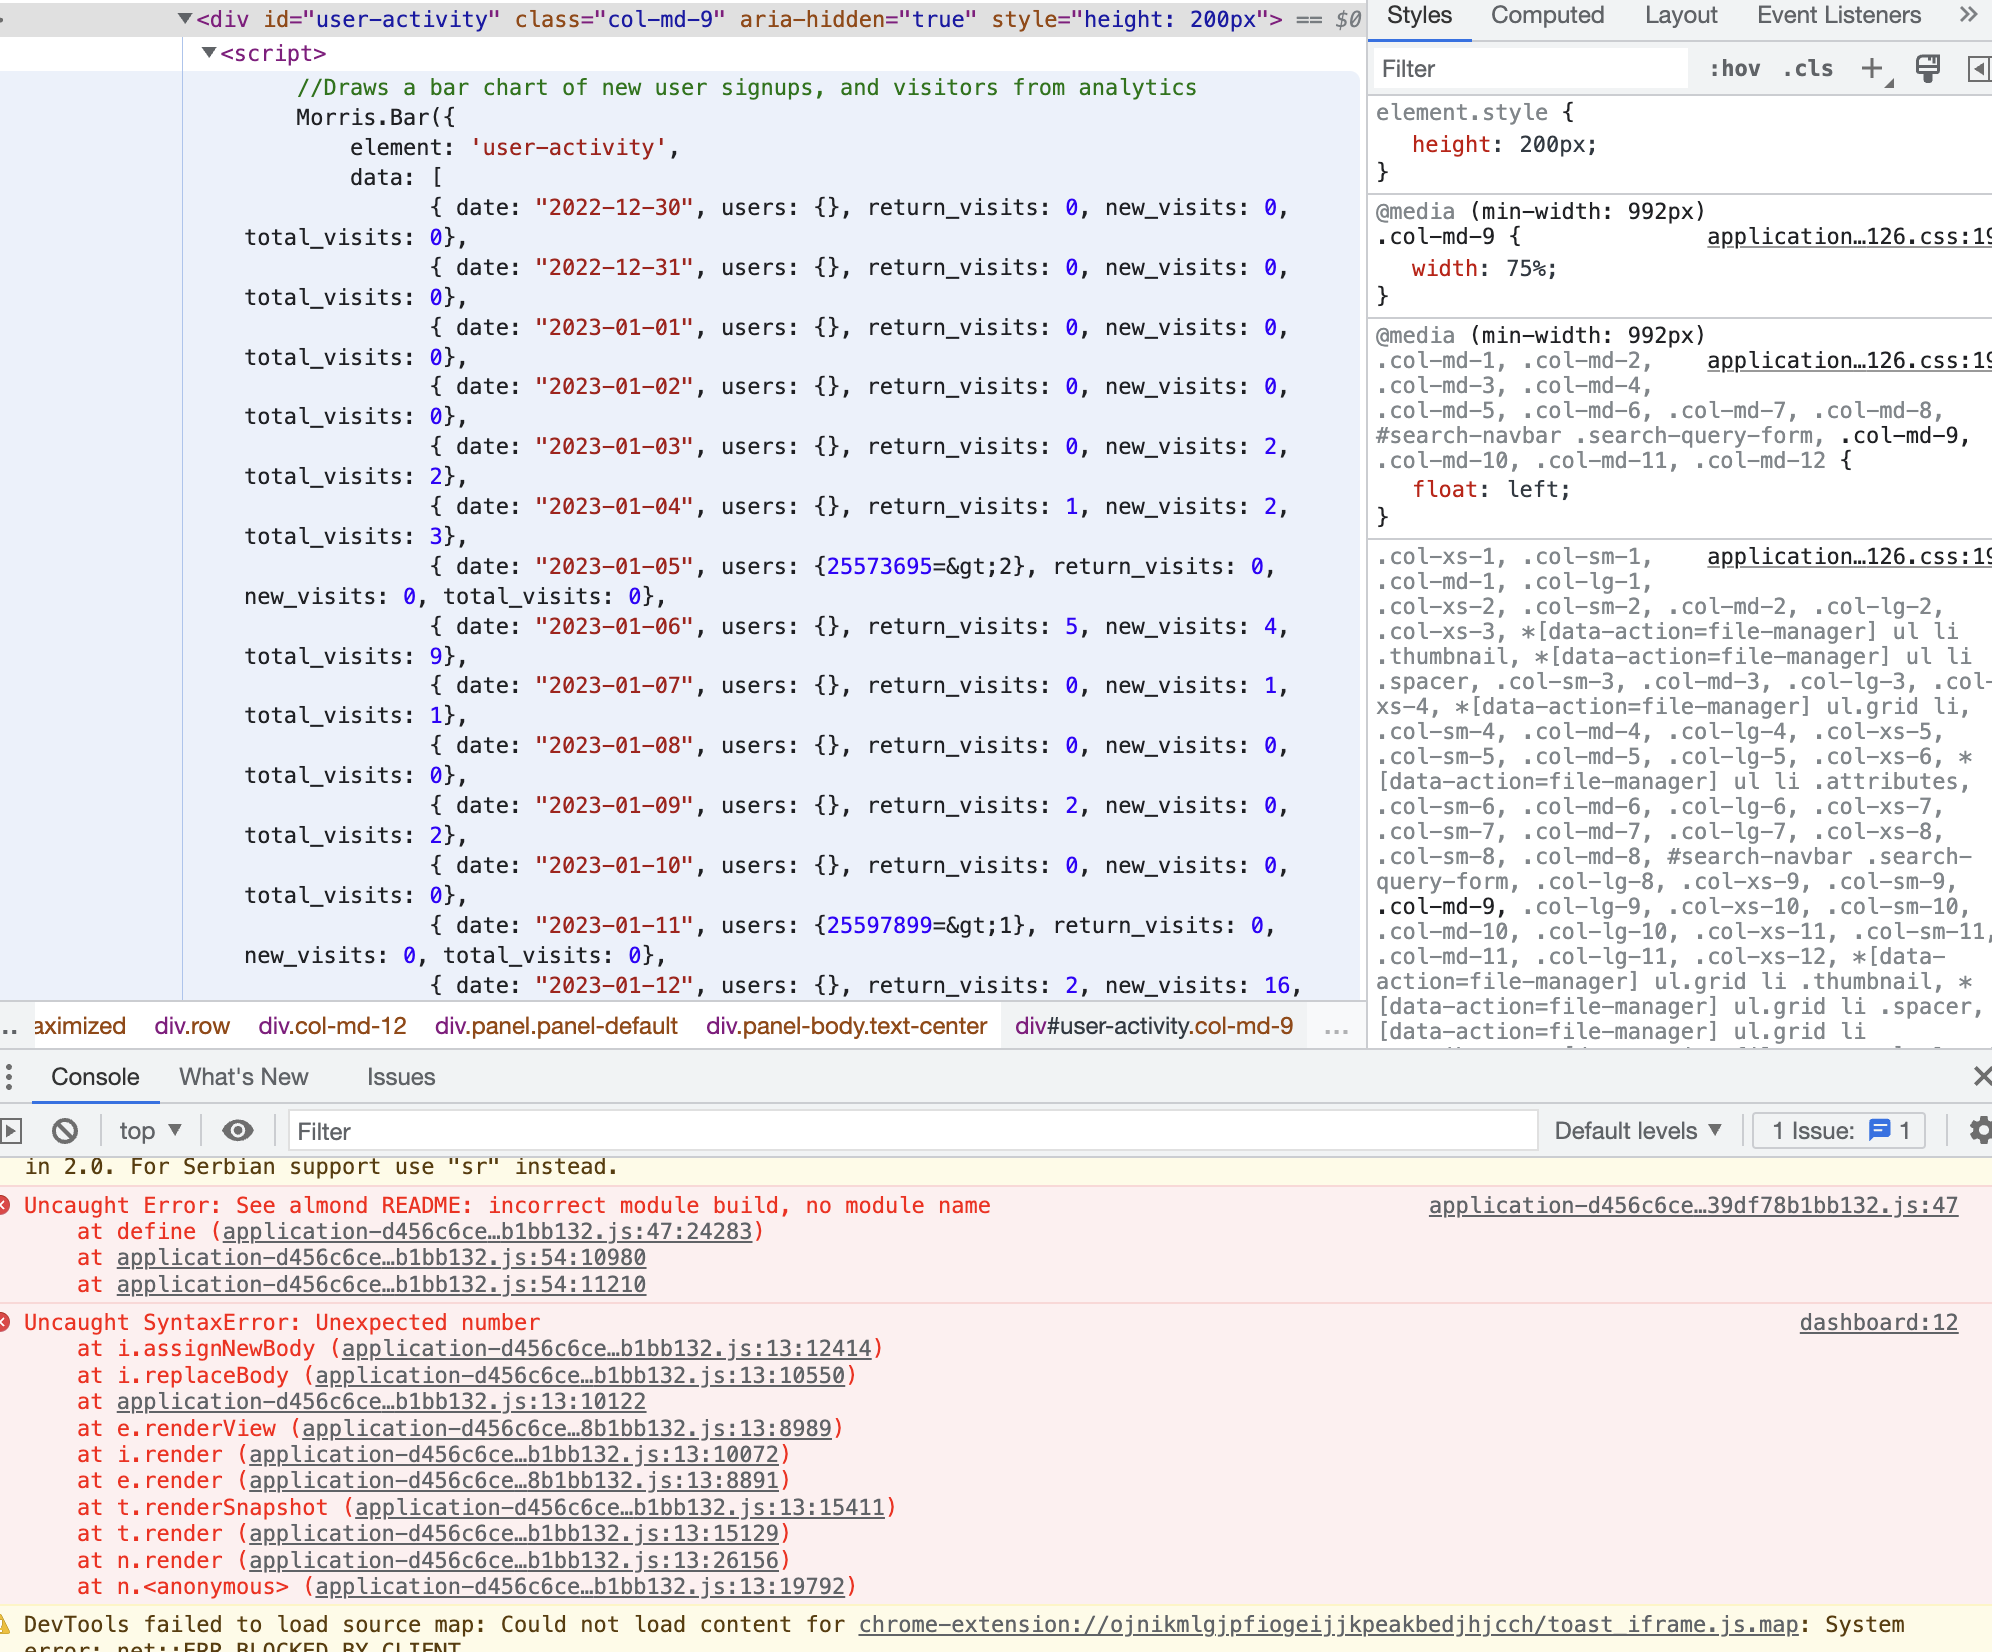The image size is (1992, 1652).
Task: Open the Default levels dropdown
Action: (x=1637, y=1130)
